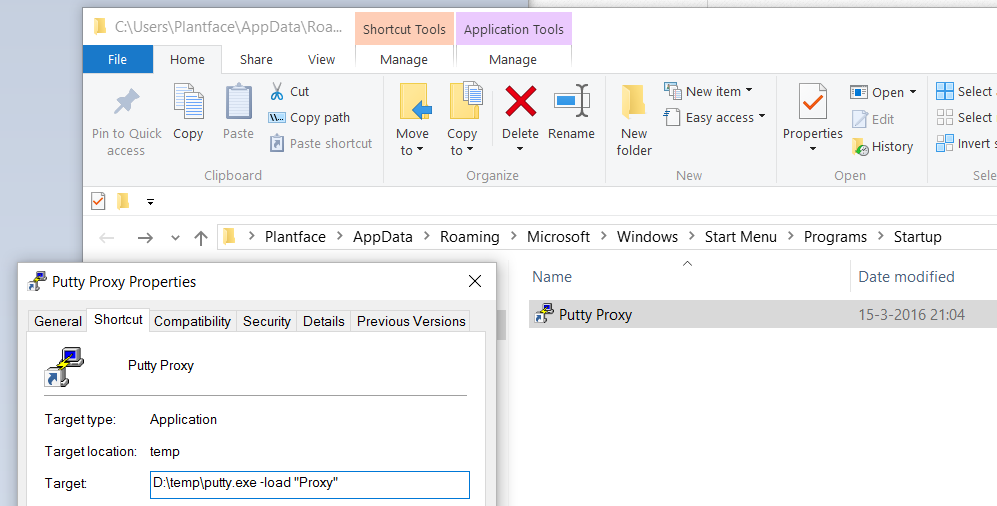Click the Select all icon
Image resolution: width=997 pixels, height=506 pixels.
[x=945, y=92]
